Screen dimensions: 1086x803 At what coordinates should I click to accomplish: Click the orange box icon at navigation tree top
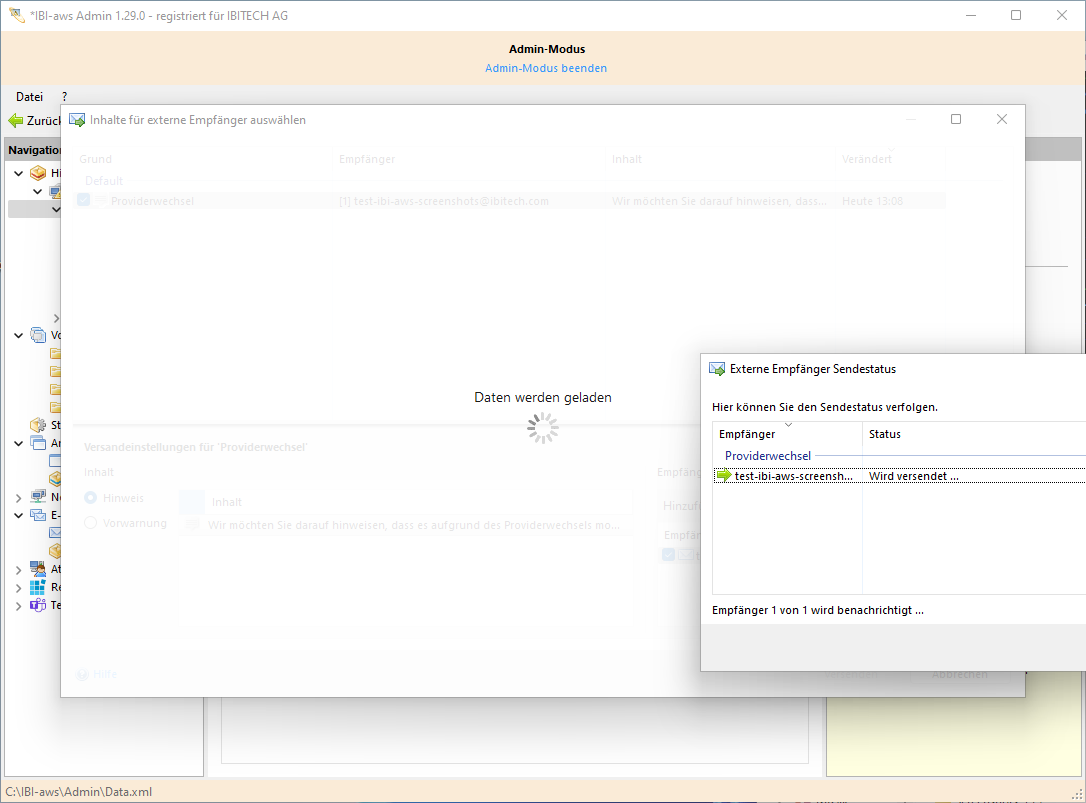(x=38, y=173)
